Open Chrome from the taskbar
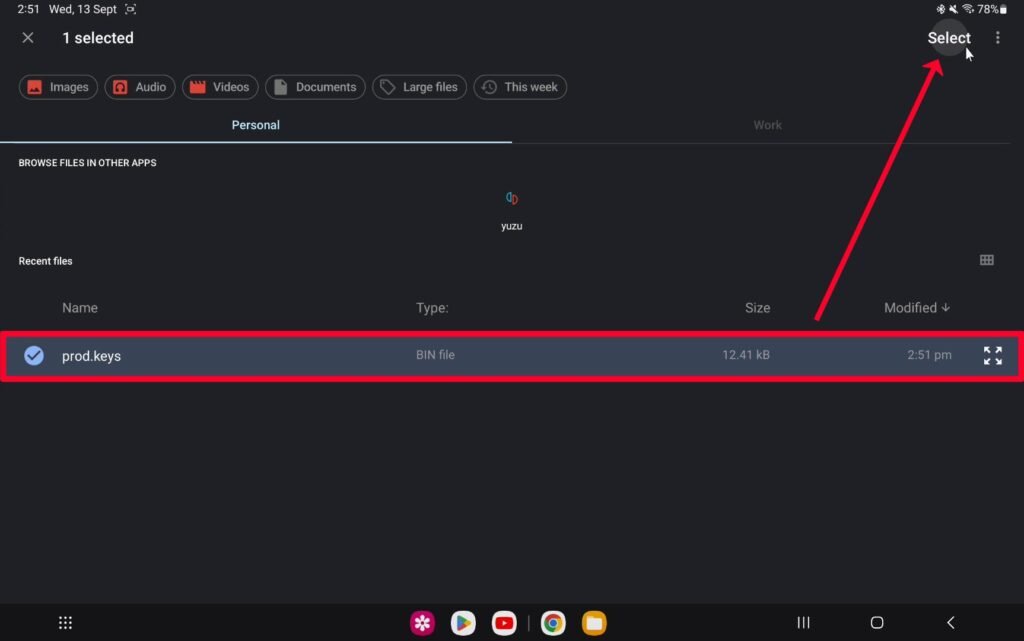 [x=552, y=623]
